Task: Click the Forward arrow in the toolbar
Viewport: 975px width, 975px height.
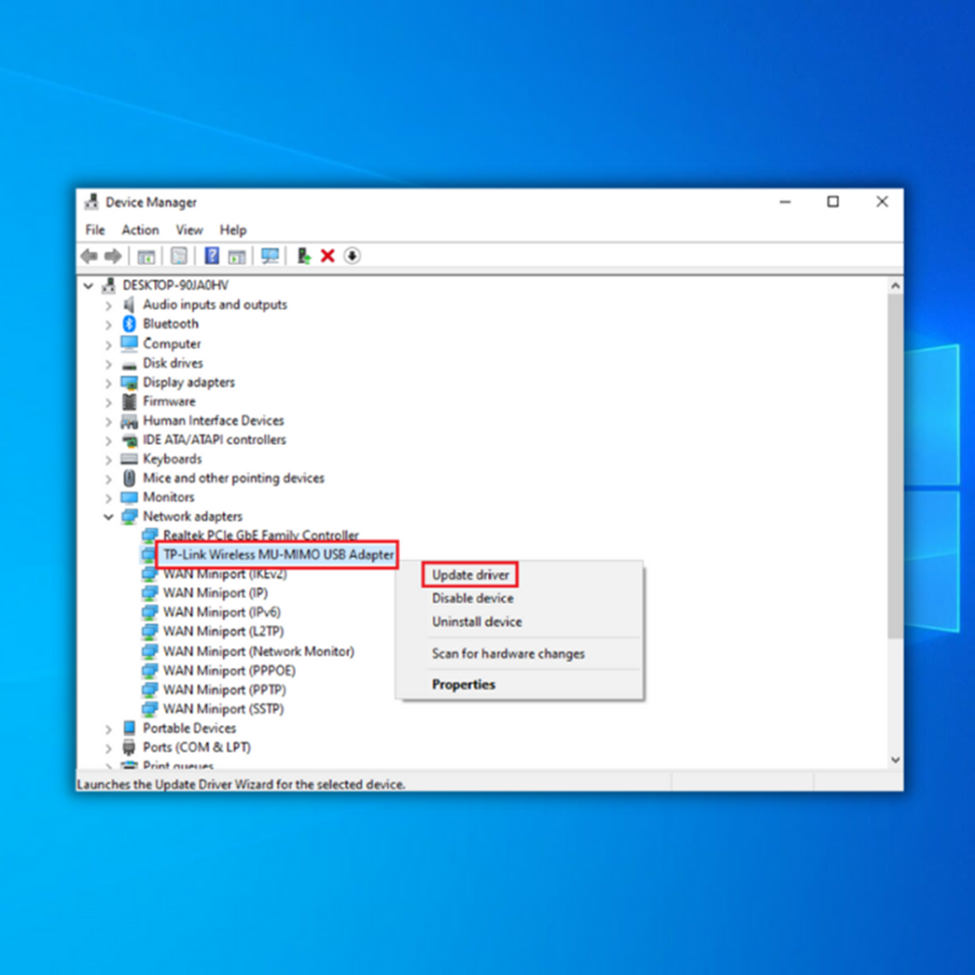Action: (113, 256)
